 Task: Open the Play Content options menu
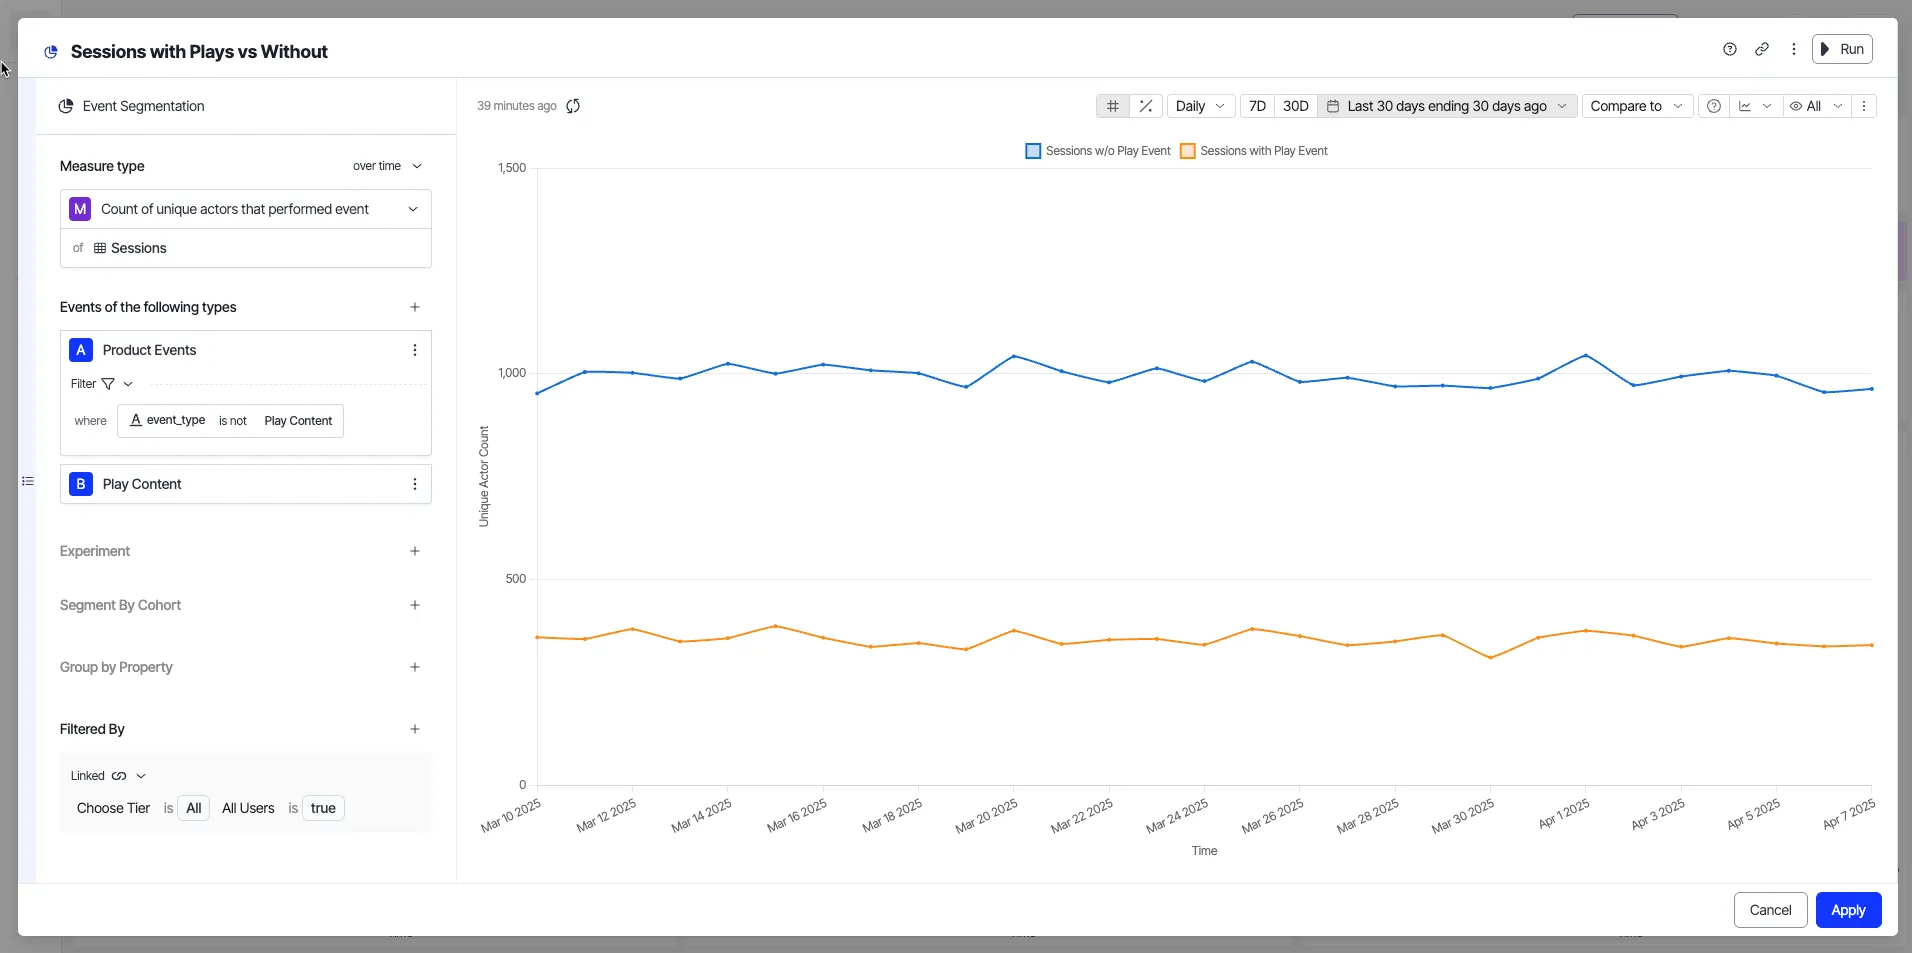[415, 484]
